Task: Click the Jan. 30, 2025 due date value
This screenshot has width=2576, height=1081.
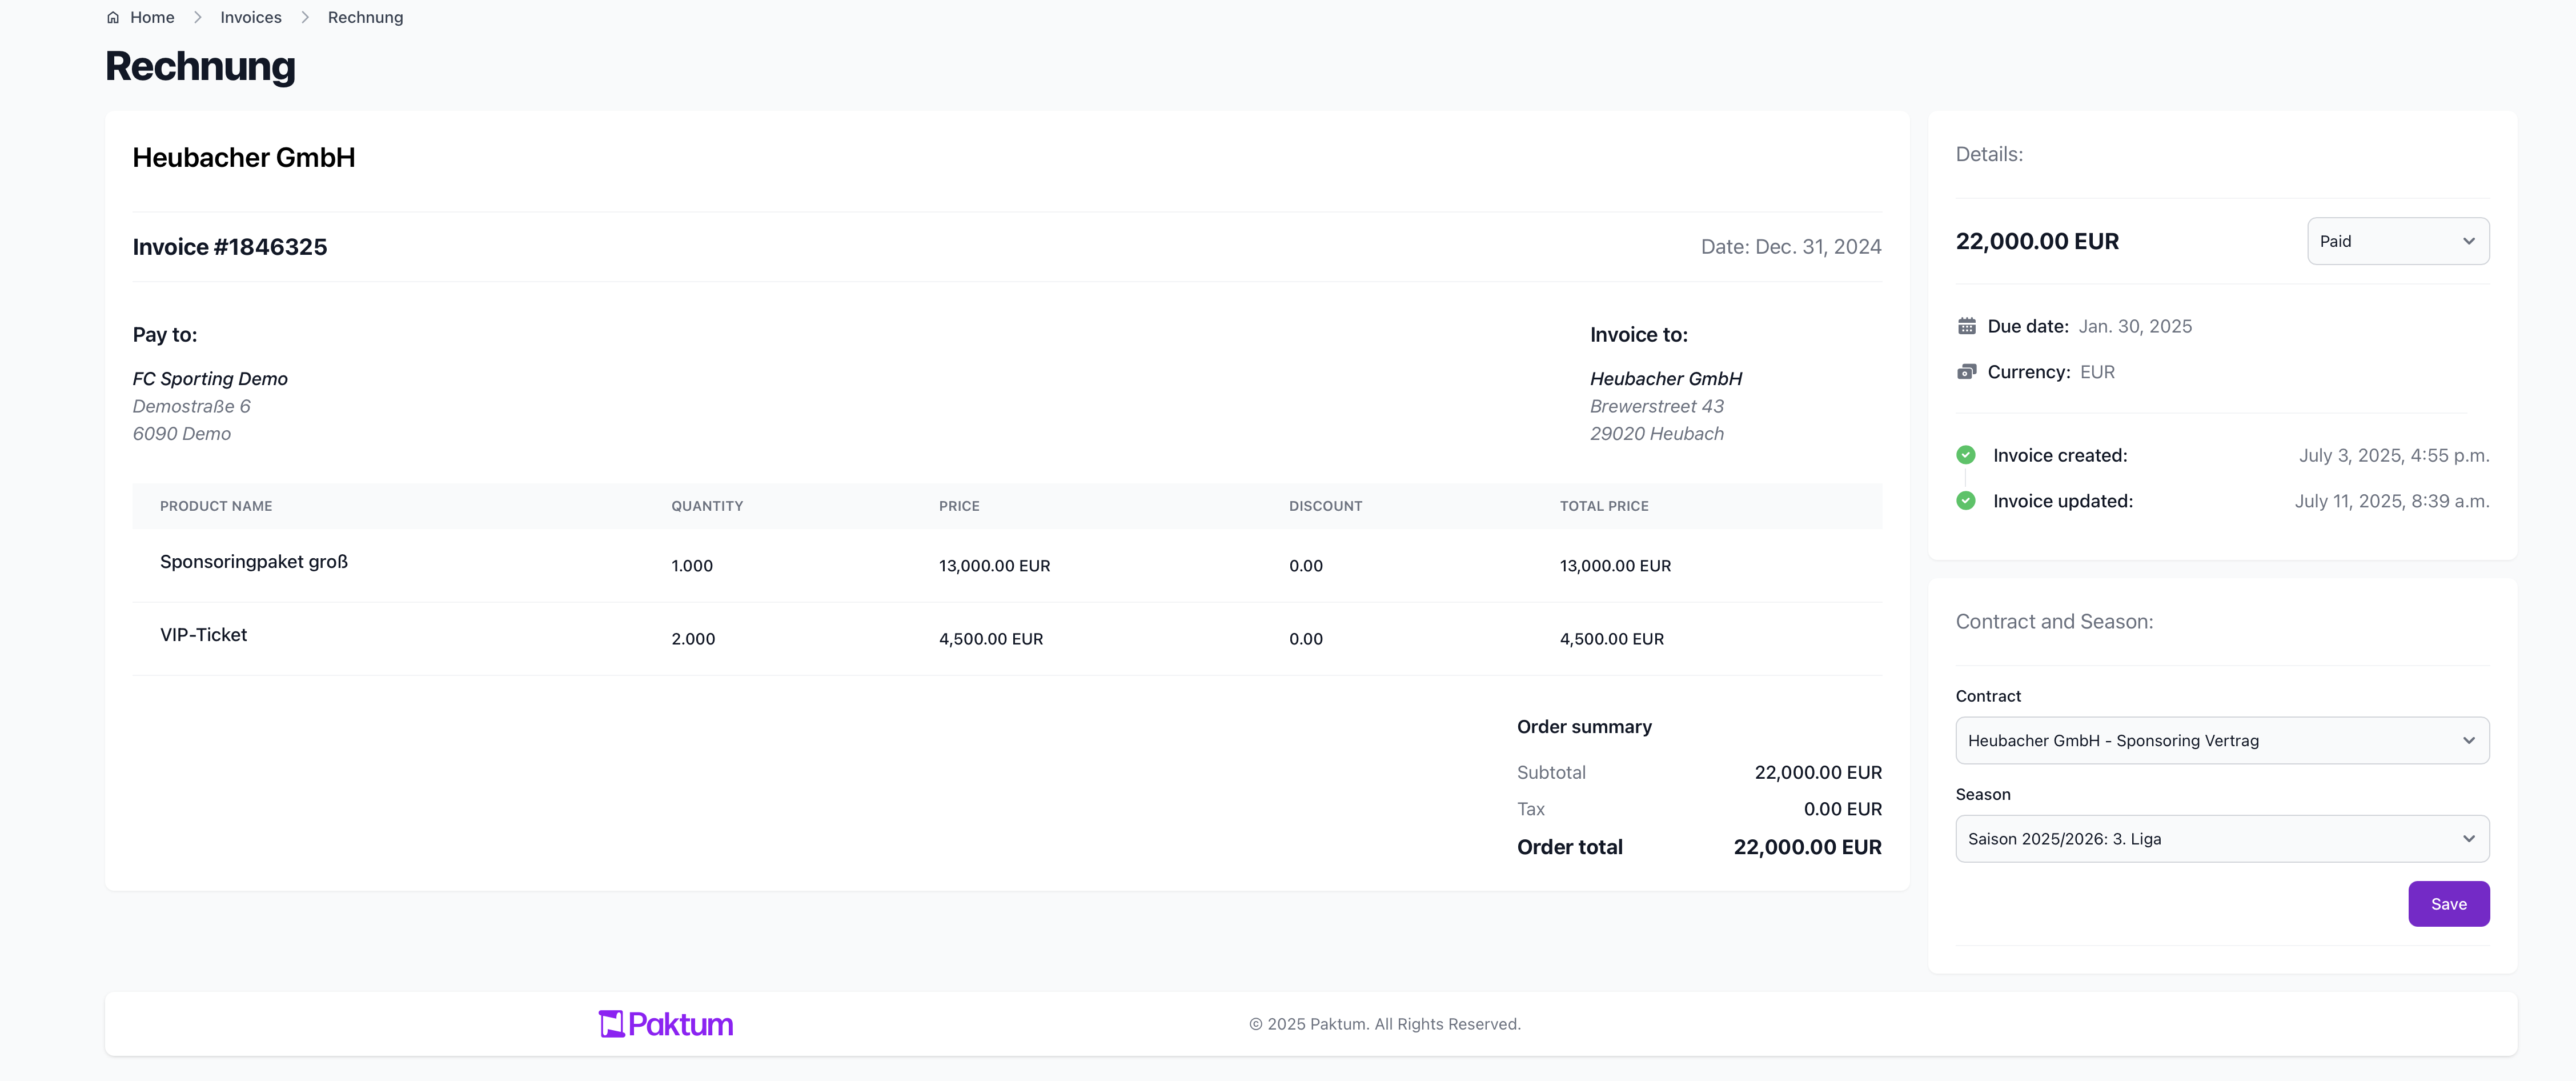Action: pos(2135,326)
